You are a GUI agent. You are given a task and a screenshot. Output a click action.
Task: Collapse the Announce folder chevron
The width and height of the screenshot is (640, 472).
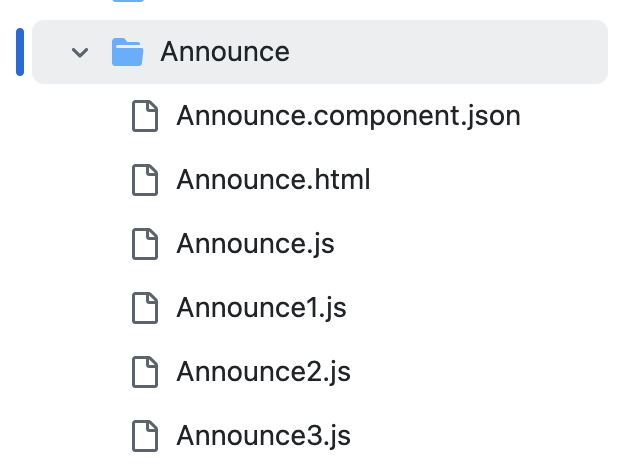(80, 52)
